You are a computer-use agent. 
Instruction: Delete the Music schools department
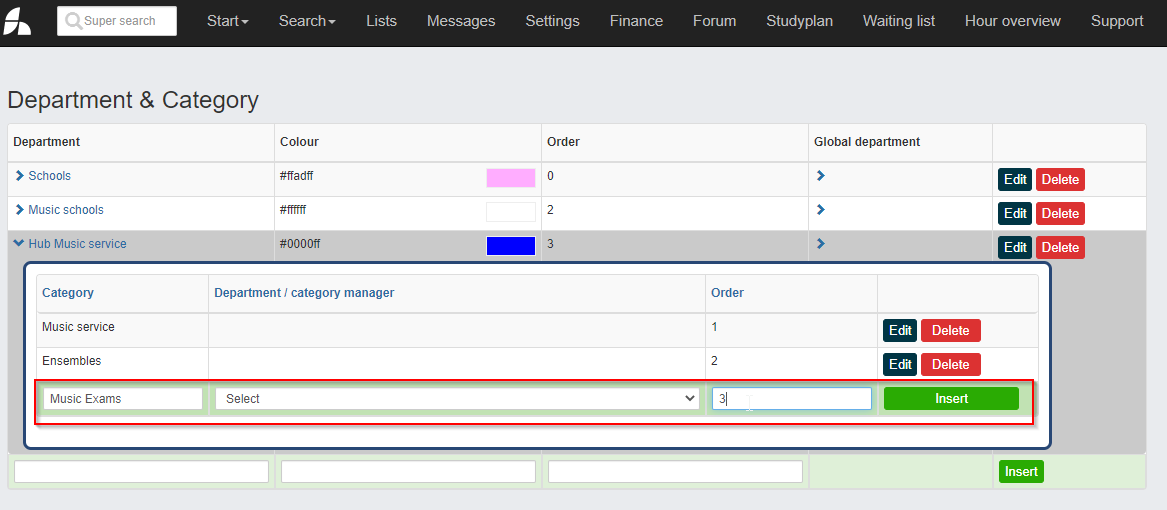pyautogui.click(x=1060, y=214)
